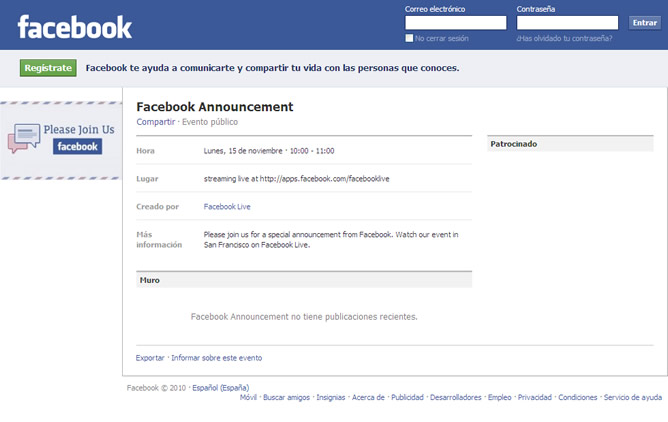Click Privacidad footer link
This screenshot has height=422, width=668.
535,397
